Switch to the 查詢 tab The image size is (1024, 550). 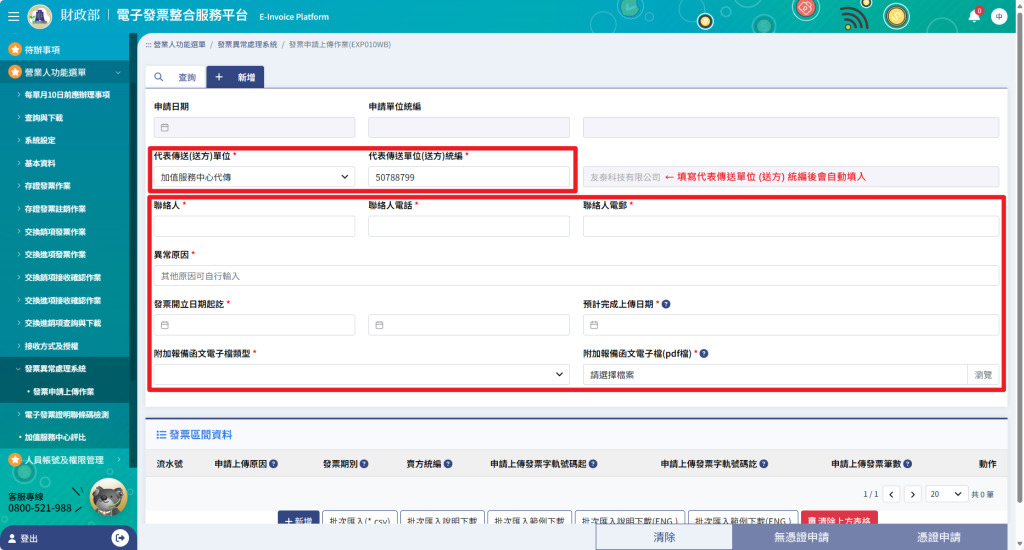(175, 77)
